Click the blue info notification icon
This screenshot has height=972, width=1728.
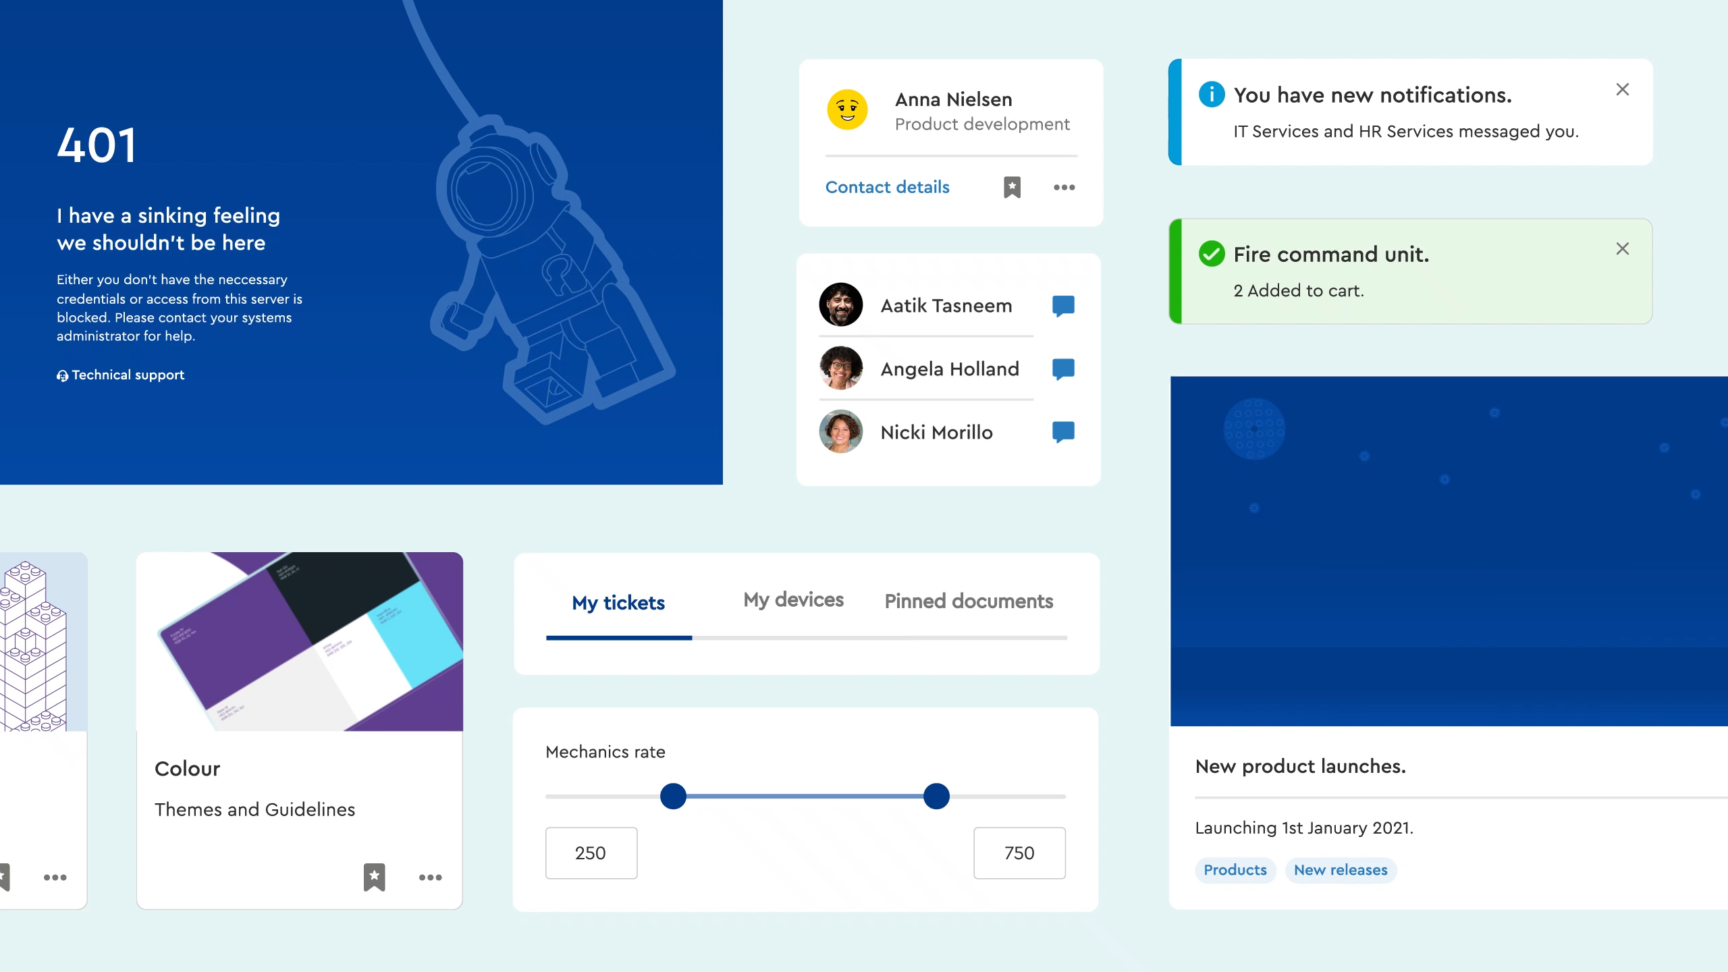click(x=1211, y=94)
